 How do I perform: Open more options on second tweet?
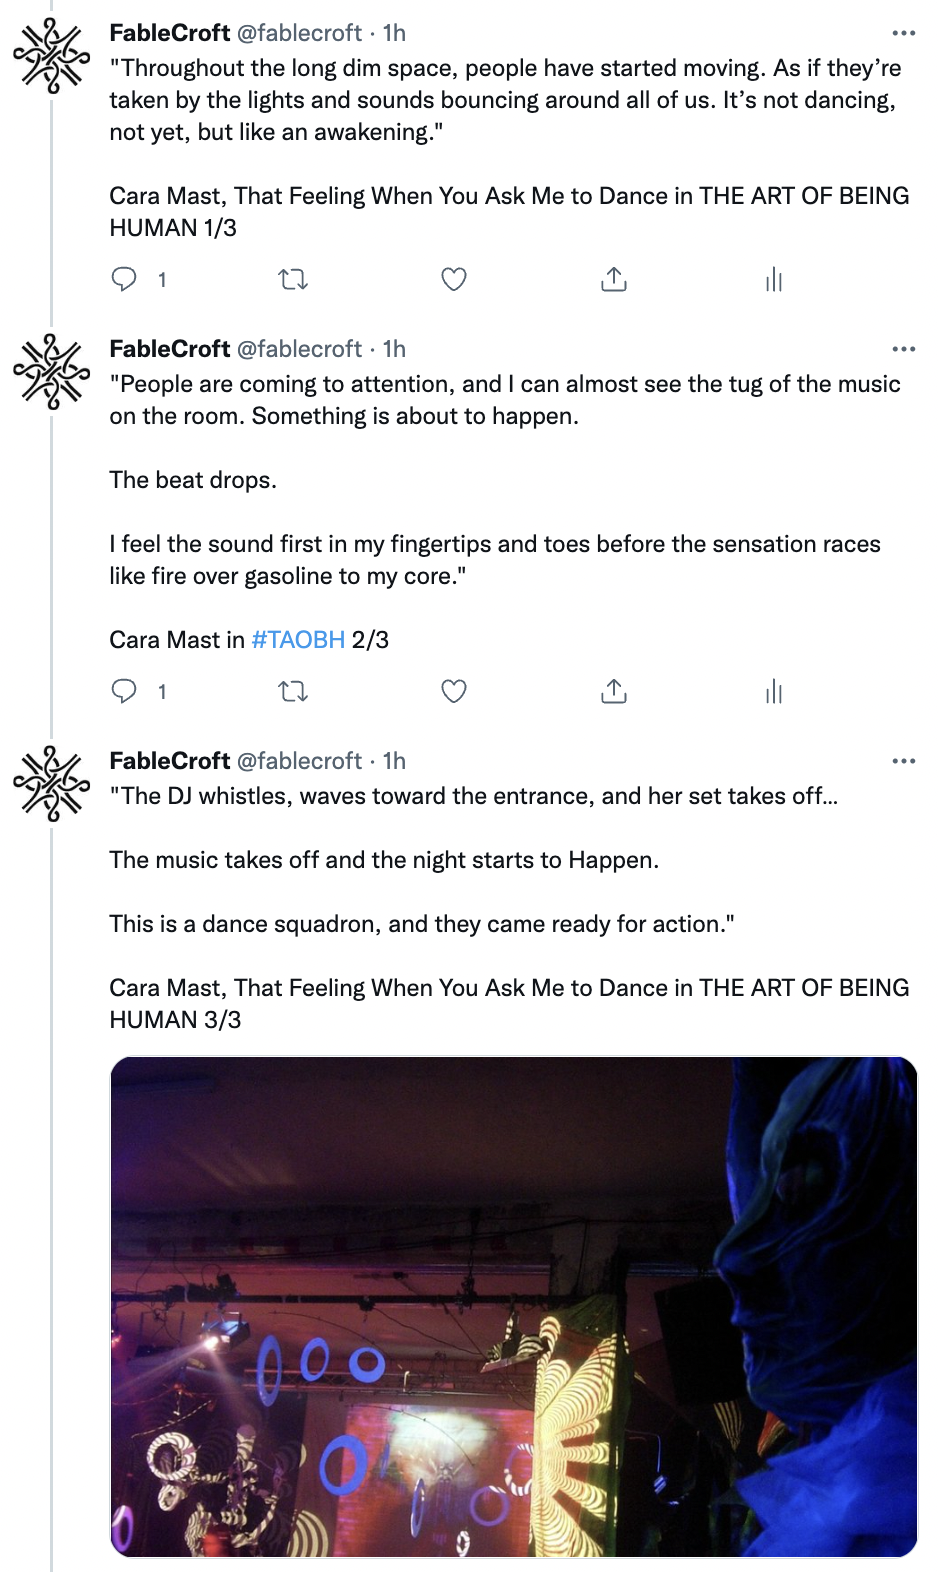point(904,349)
